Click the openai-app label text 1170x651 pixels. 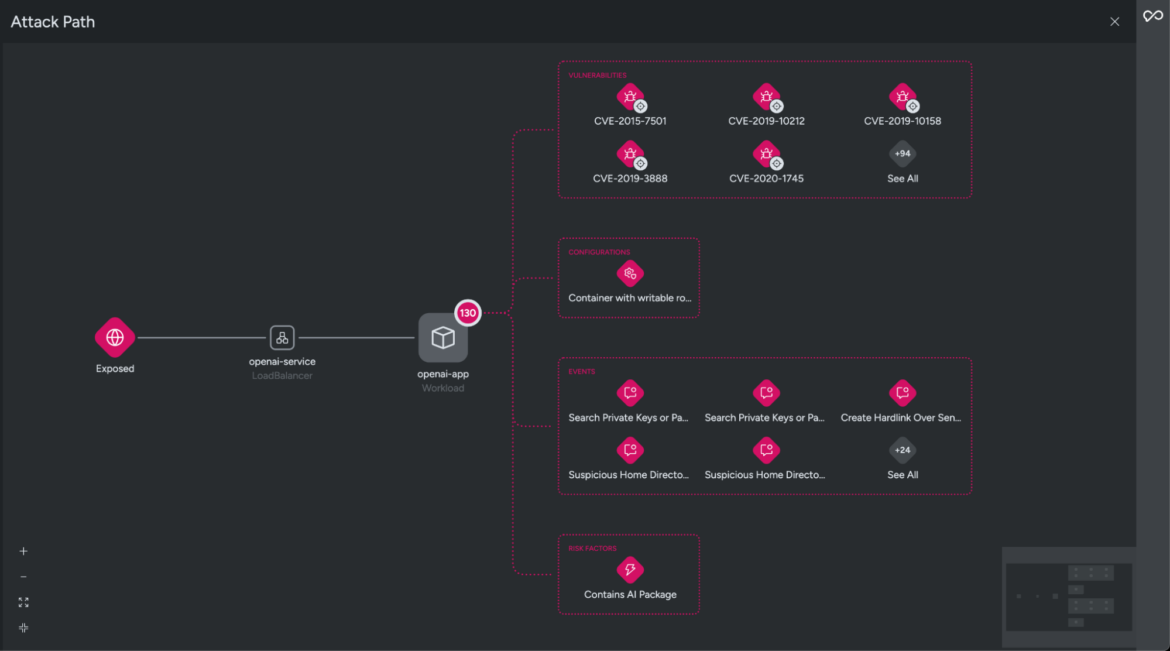[x=442, y=374]
